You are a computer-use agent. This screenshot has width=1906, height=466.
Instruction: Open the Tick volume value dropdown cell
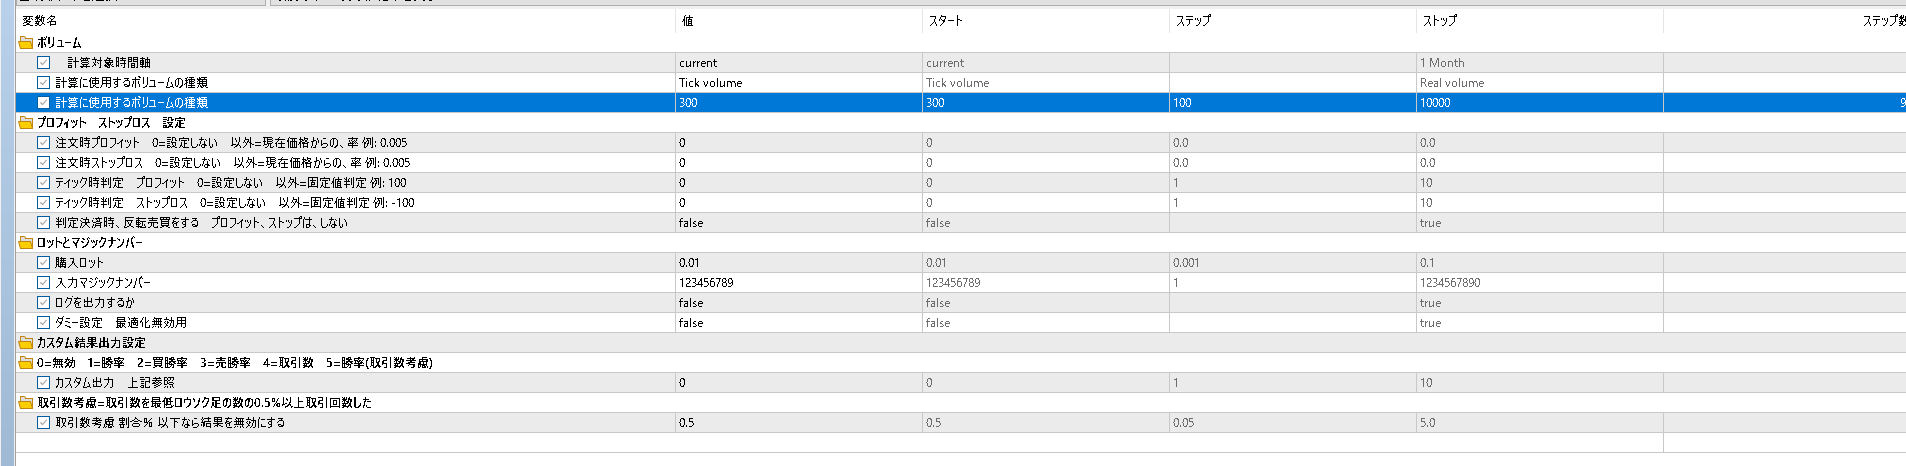[x=798, y=83]
